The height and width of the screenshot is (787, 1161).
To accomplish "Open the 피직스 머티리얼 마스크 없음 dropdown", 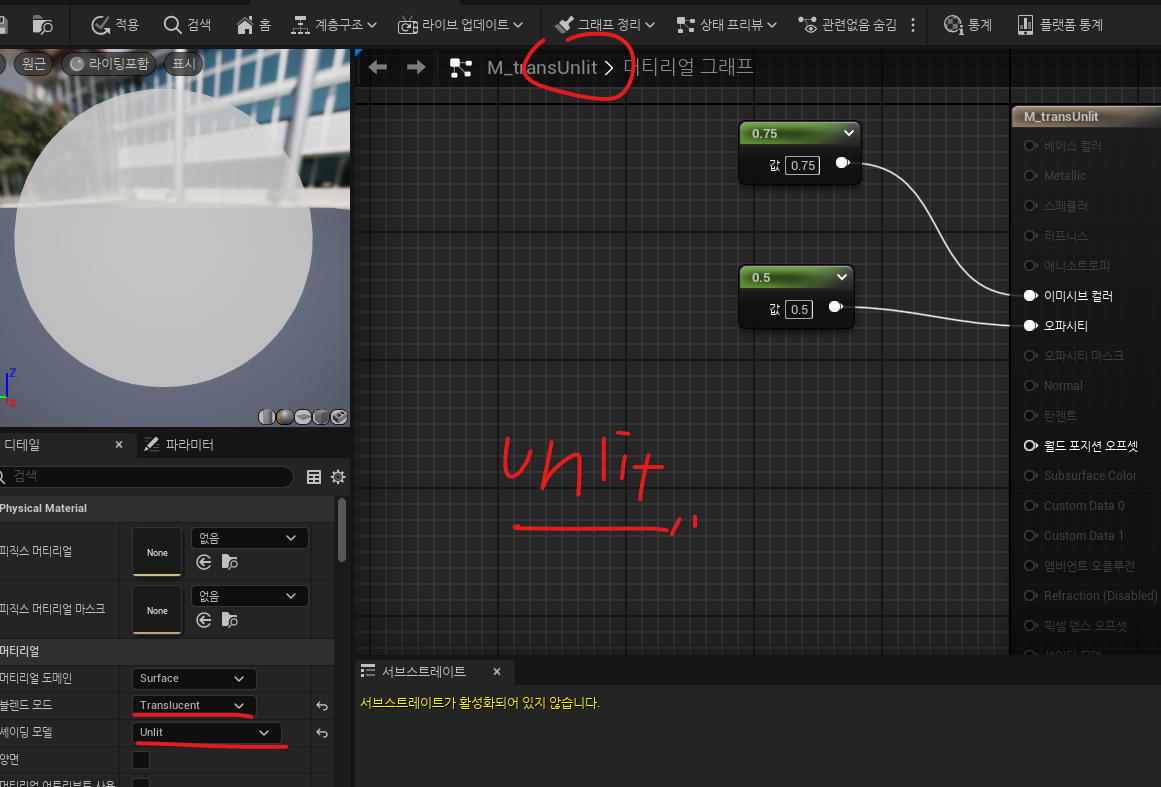I will tap(250, 595).
